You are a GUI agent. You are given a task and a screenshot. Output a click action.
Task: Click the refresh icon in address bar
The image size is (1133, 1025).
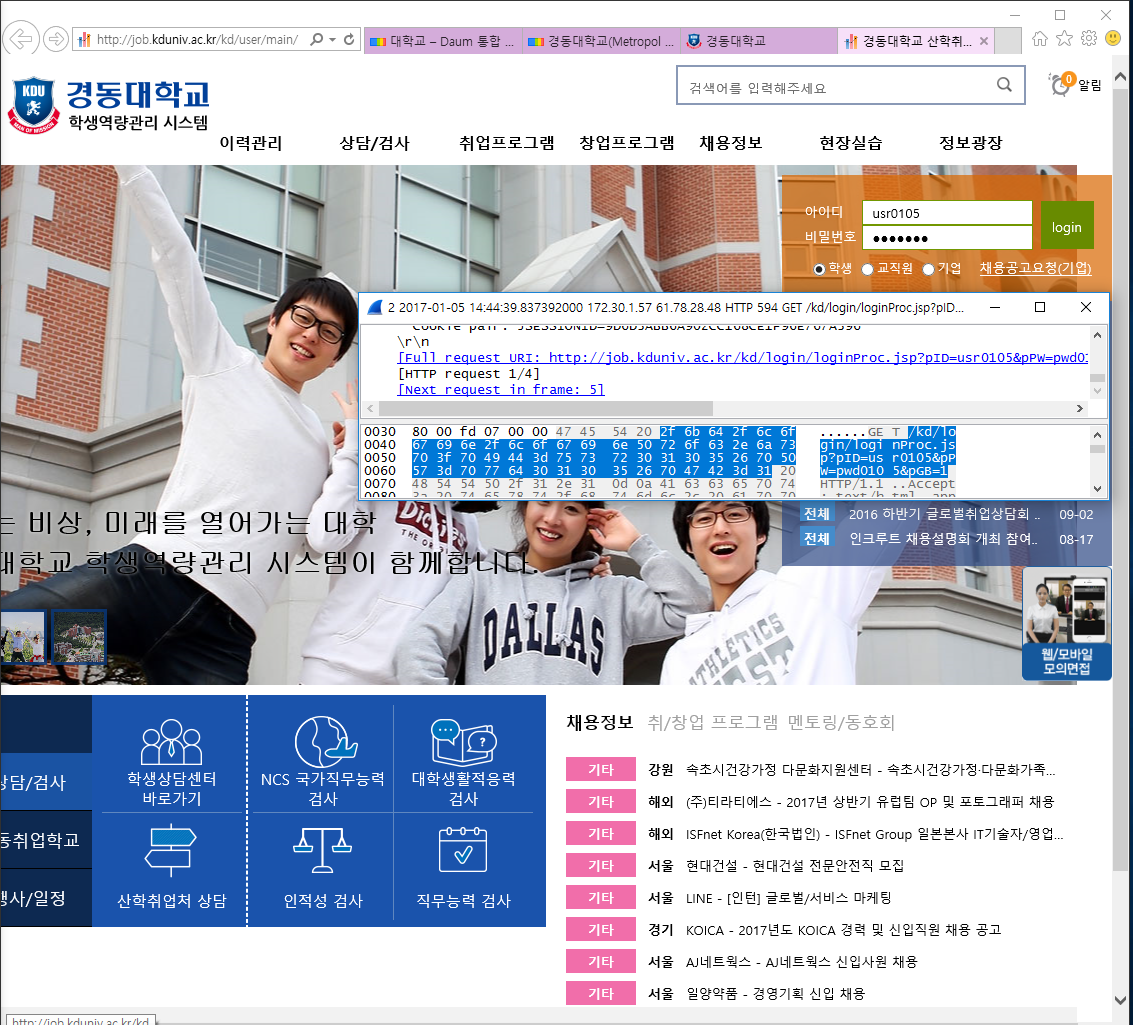click(x=349, y=39)
